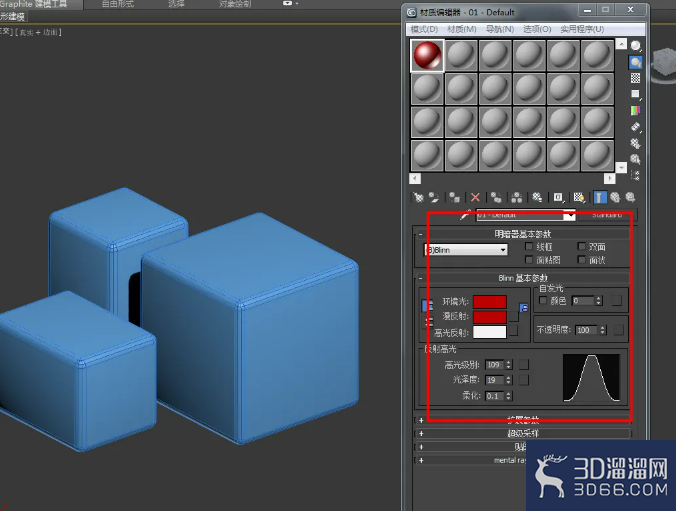Click the specular color map button
This screenshot has height=511, width=676.
513,331
